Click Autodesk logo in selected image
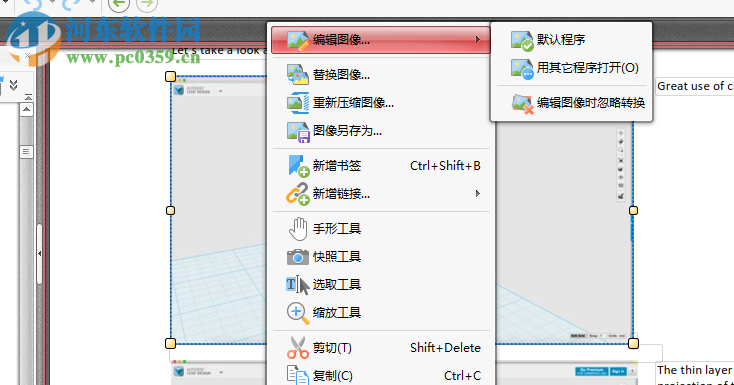Viewport: 734px width, 385px height. point(179,90)
